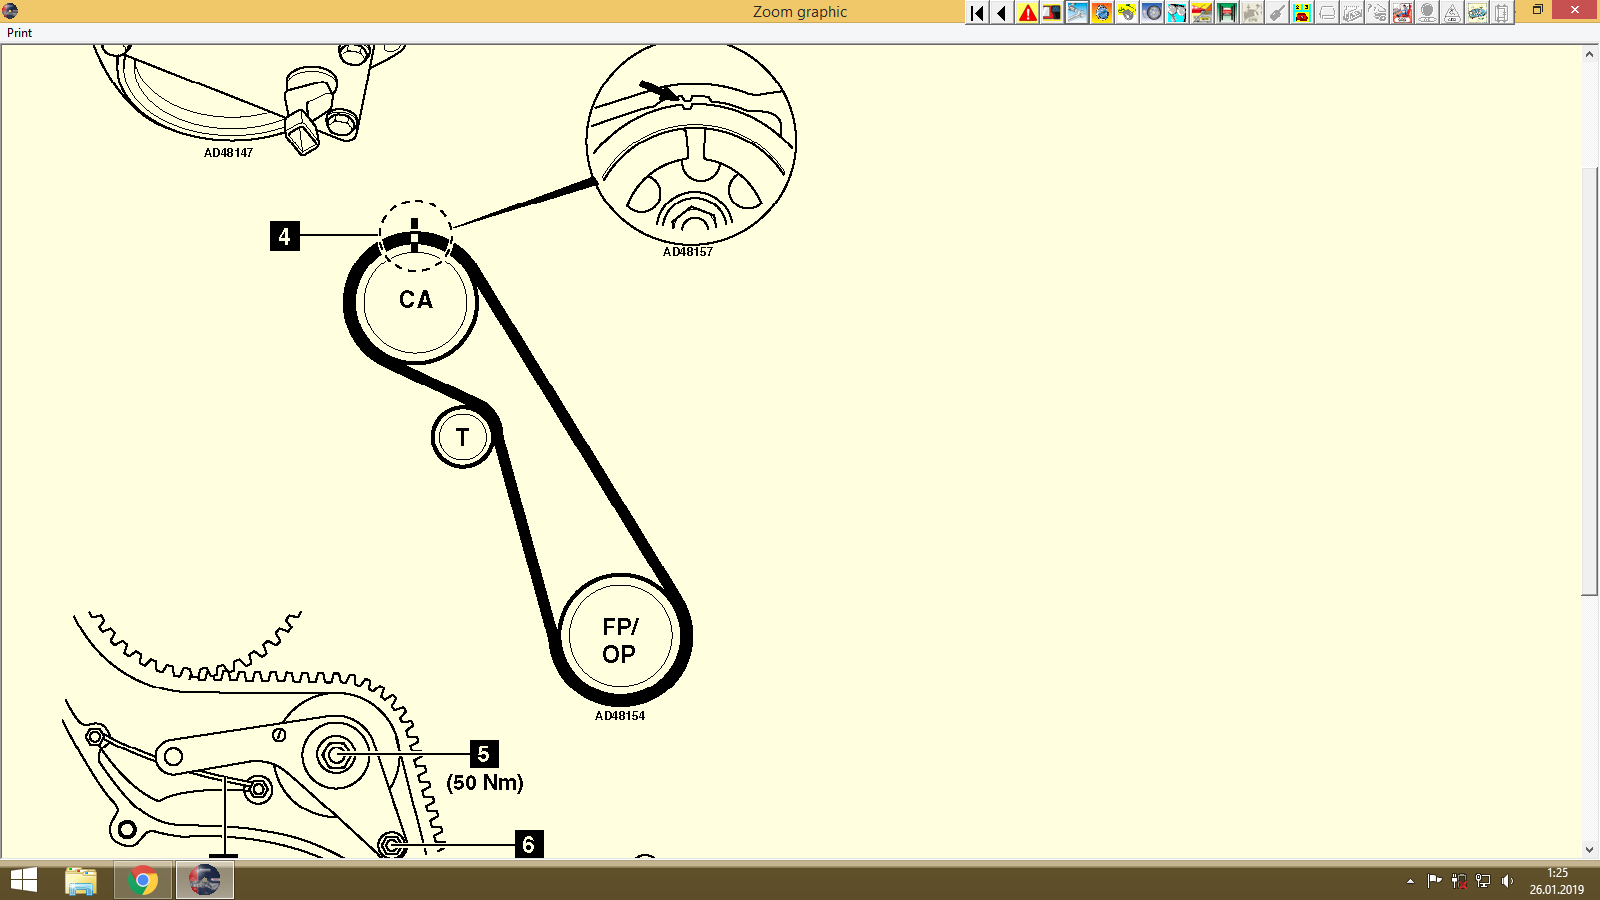The height and width of the screenshot is (900, 1600).
Task: Click the Autodata icon in the taskbar
Action: pos(203,880)
